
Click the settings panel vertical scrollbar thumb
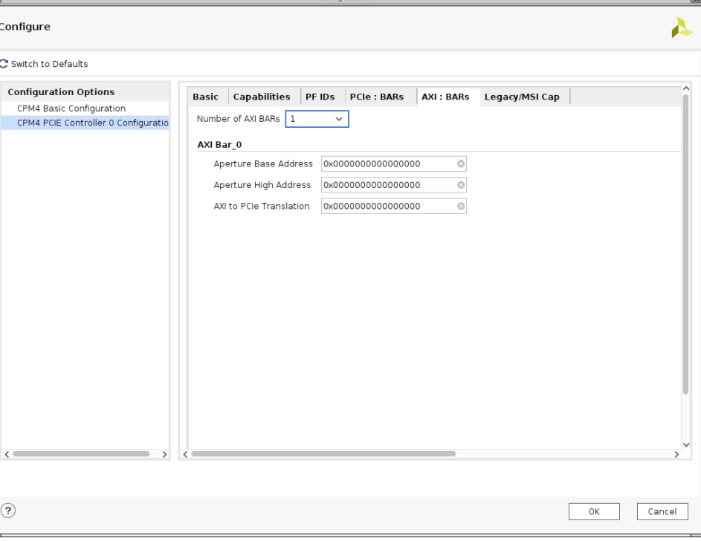(685, 244)
